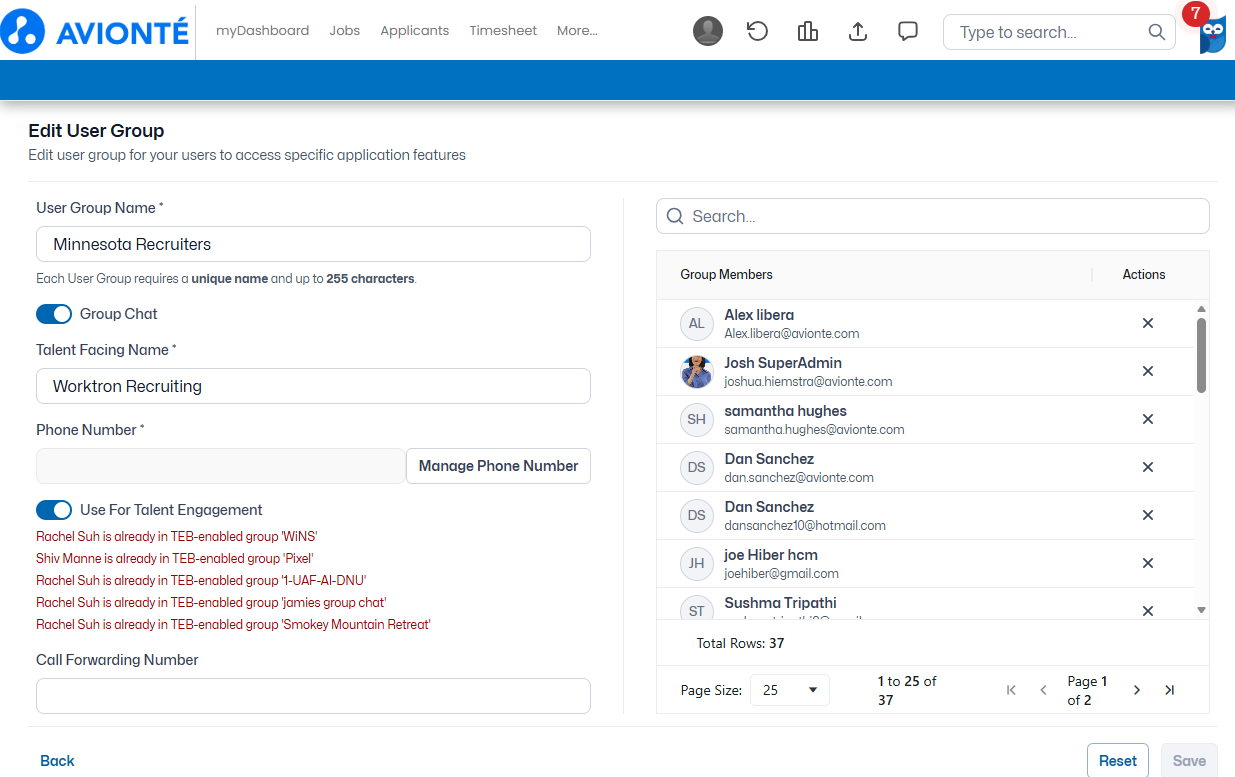Open the bar chart reports icon
Image resolution: width=1235 pixels, height=777 pixels.
click(808, 32)
